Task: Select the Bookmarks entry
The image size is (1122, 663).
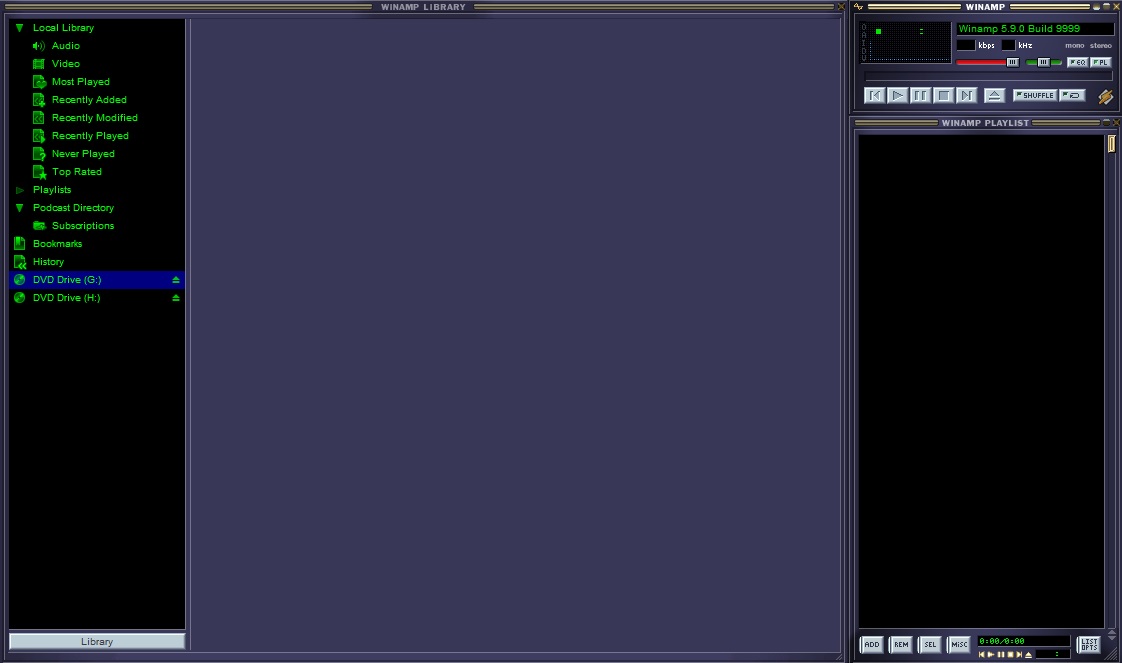Action: pos(57,244)
